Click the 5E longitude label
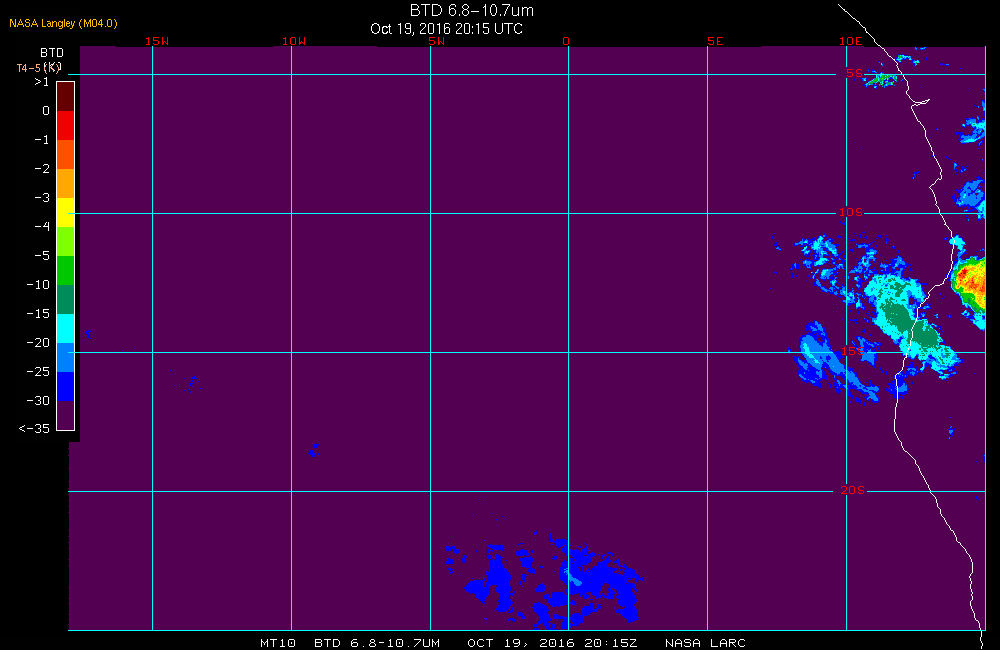 point(715,41)
